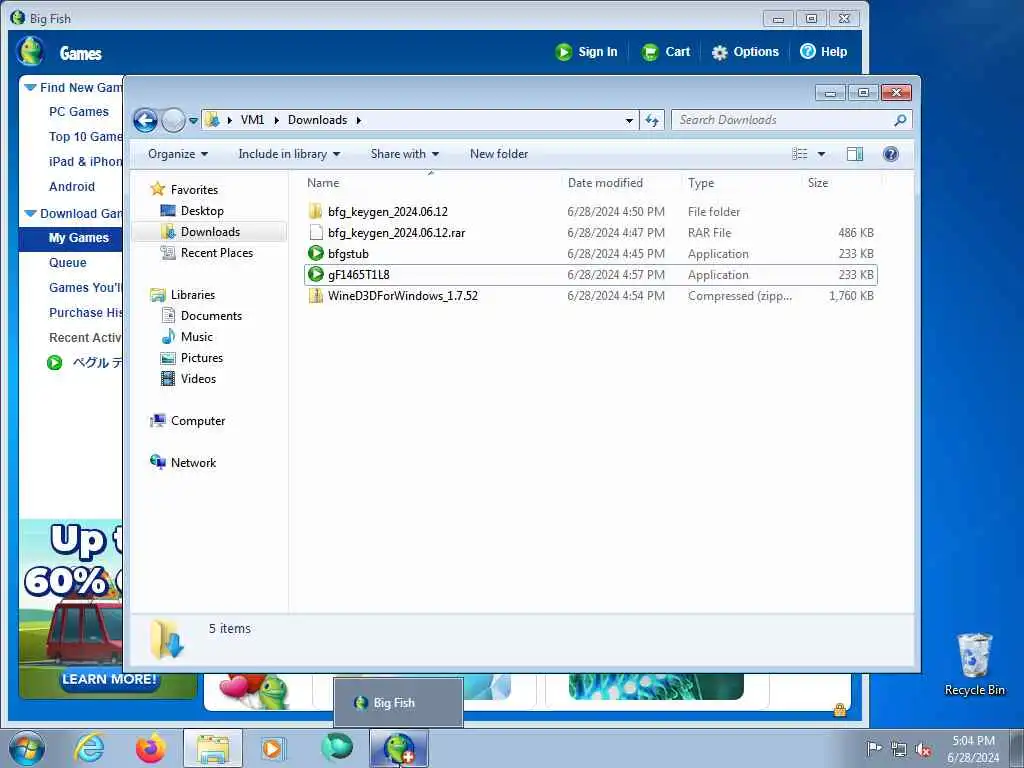Expand address bar previous locations dropdown
Viewport: 1024px width, 768px height.
click(x=629, y=120)
